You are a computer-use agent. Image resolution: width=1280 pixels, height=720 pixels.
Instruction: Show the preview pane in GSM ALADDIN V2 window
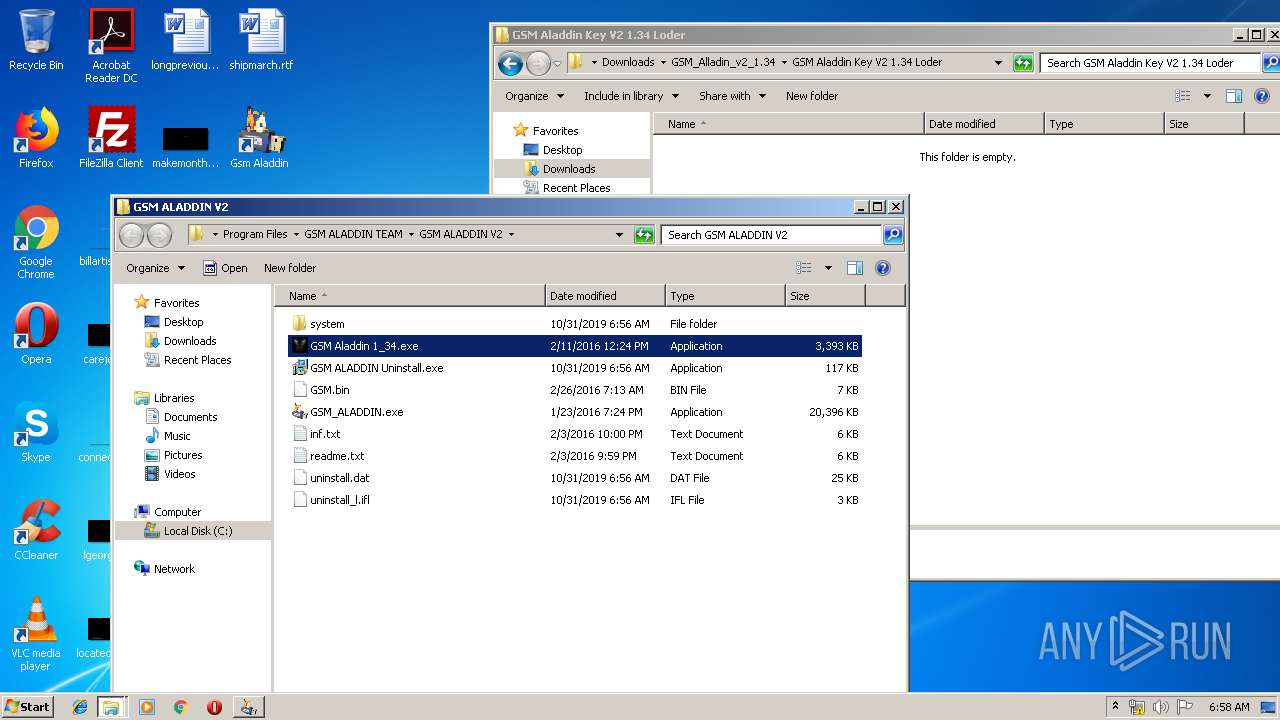click(x=855, y=268)
